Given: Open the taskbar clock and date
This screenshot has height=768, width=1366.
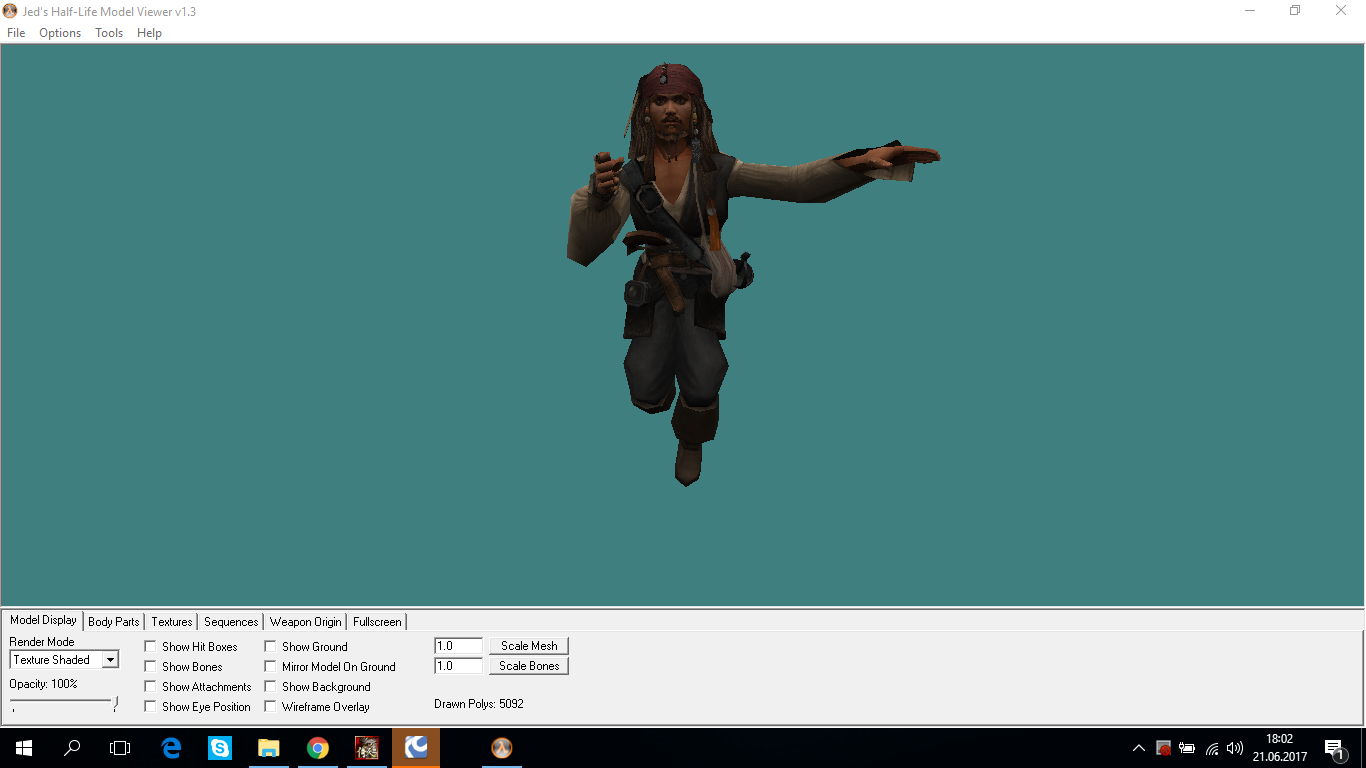Looking at the screenshot, I should coord(1279,748).
